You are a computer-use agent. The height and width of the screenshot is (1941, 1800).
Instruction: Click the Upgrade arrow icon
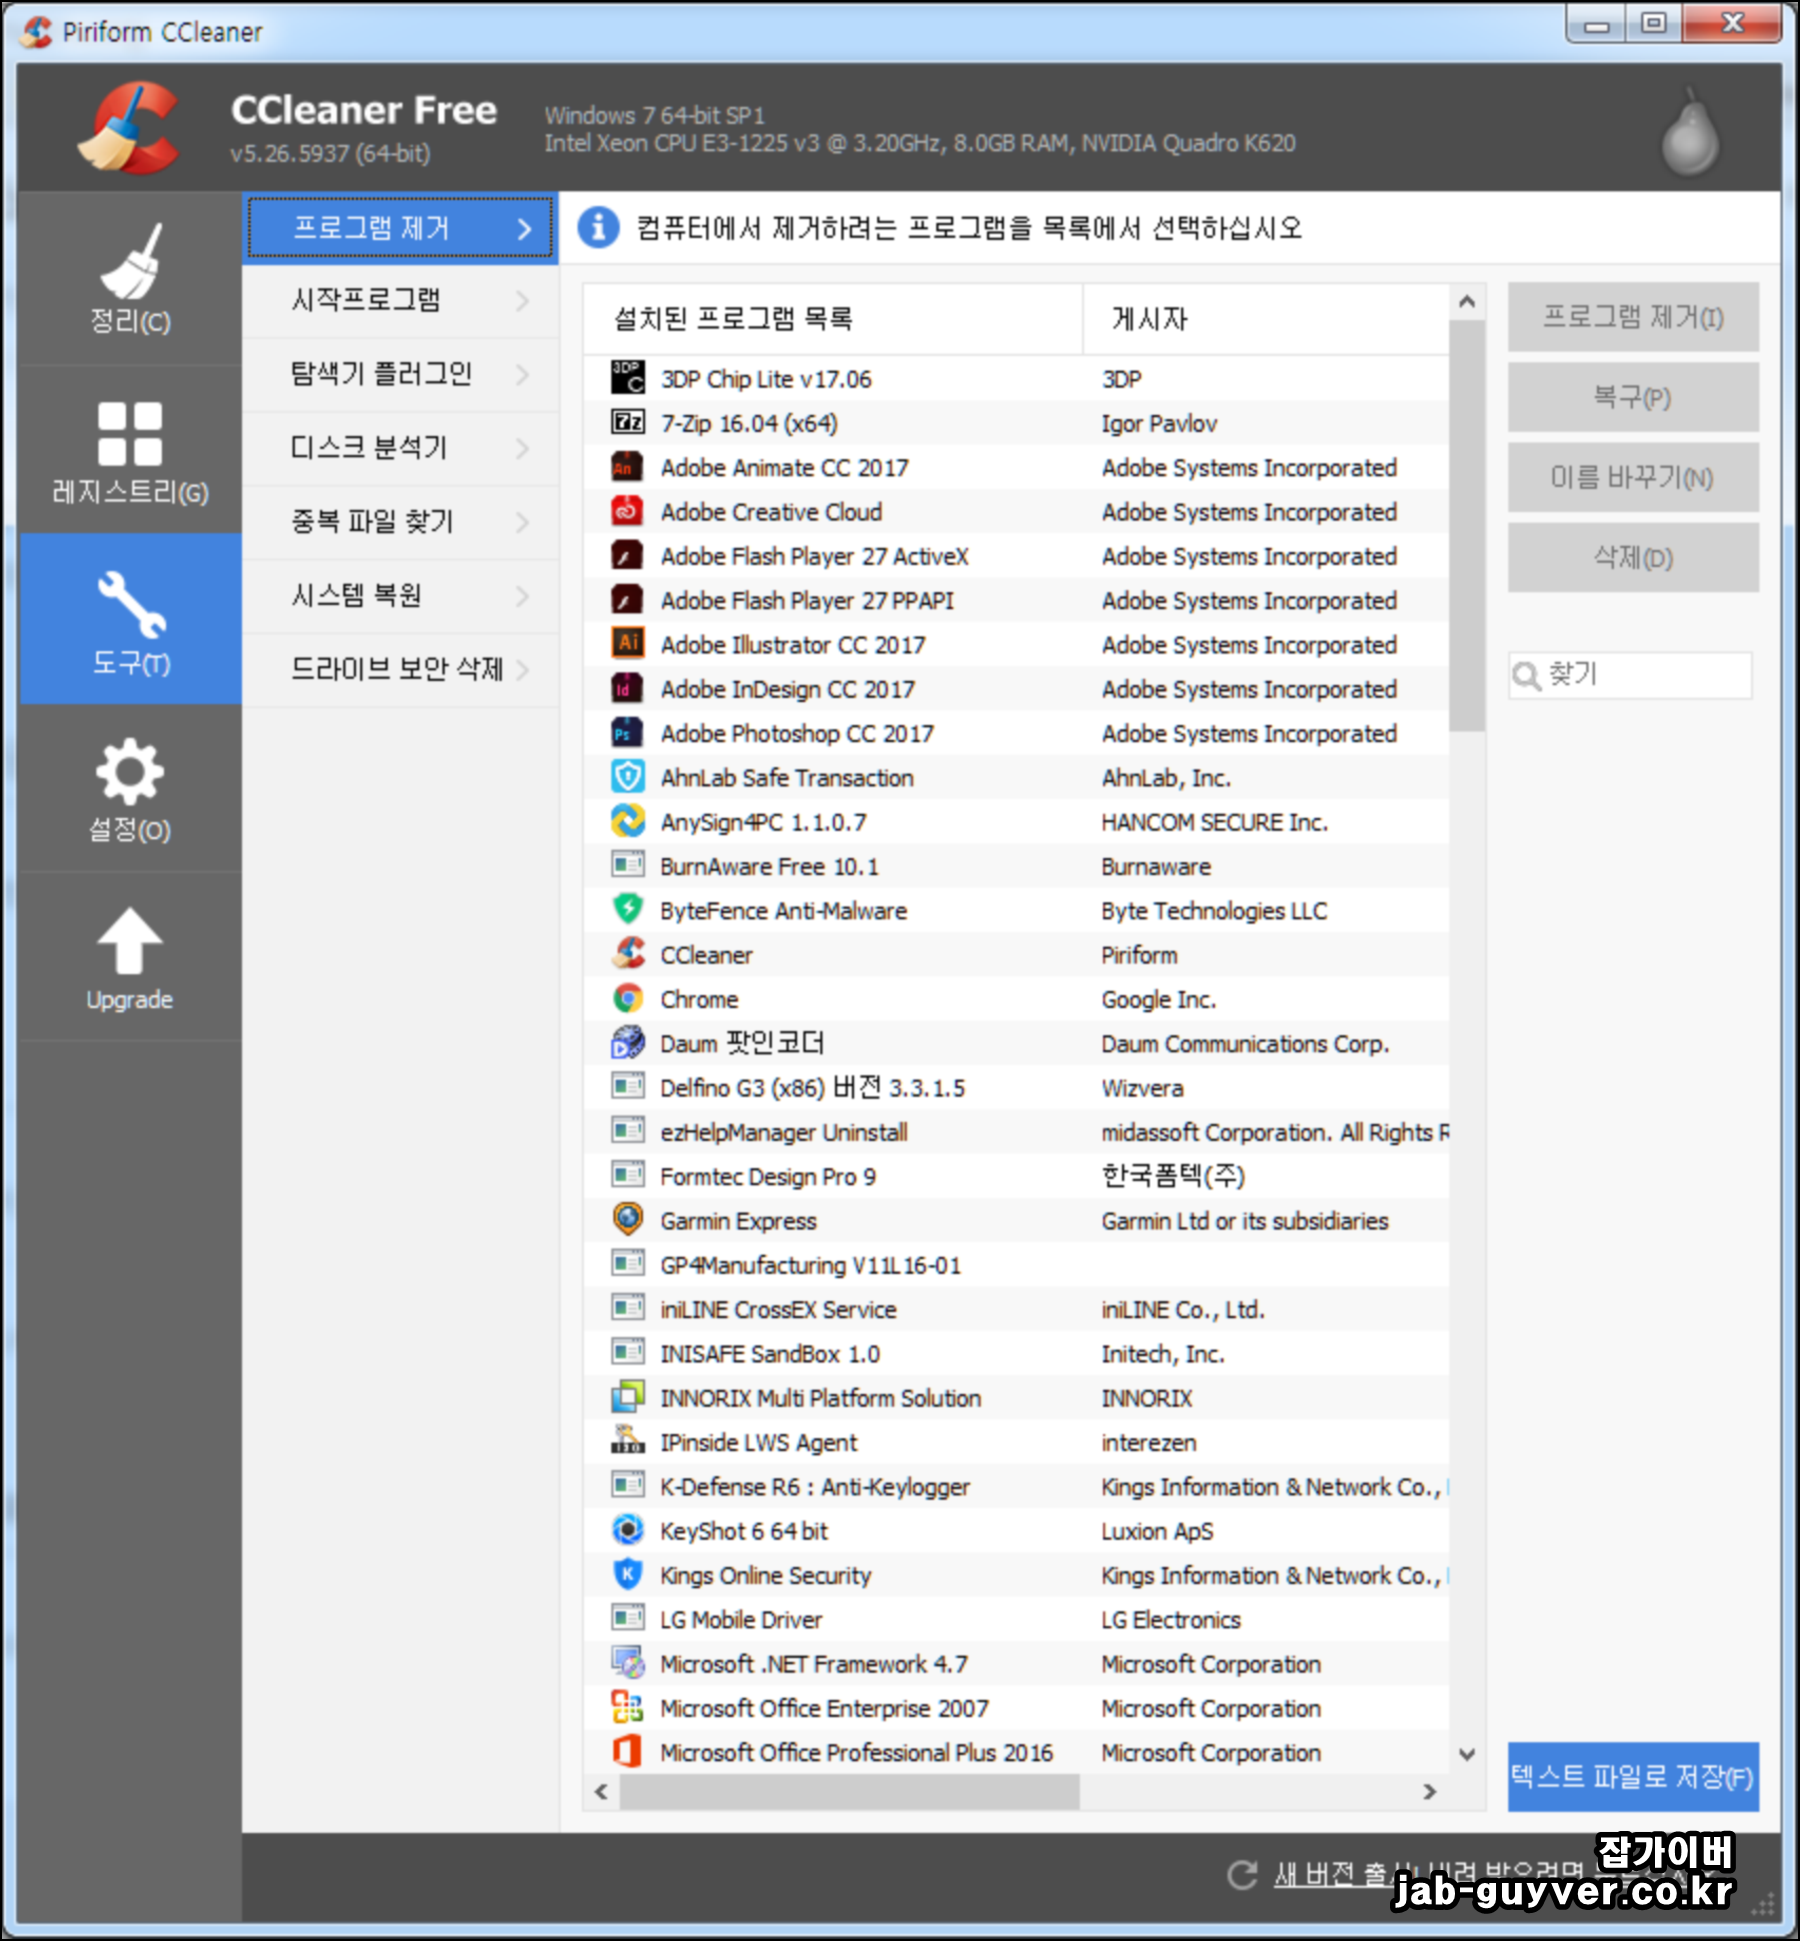(x=130, y=941)
